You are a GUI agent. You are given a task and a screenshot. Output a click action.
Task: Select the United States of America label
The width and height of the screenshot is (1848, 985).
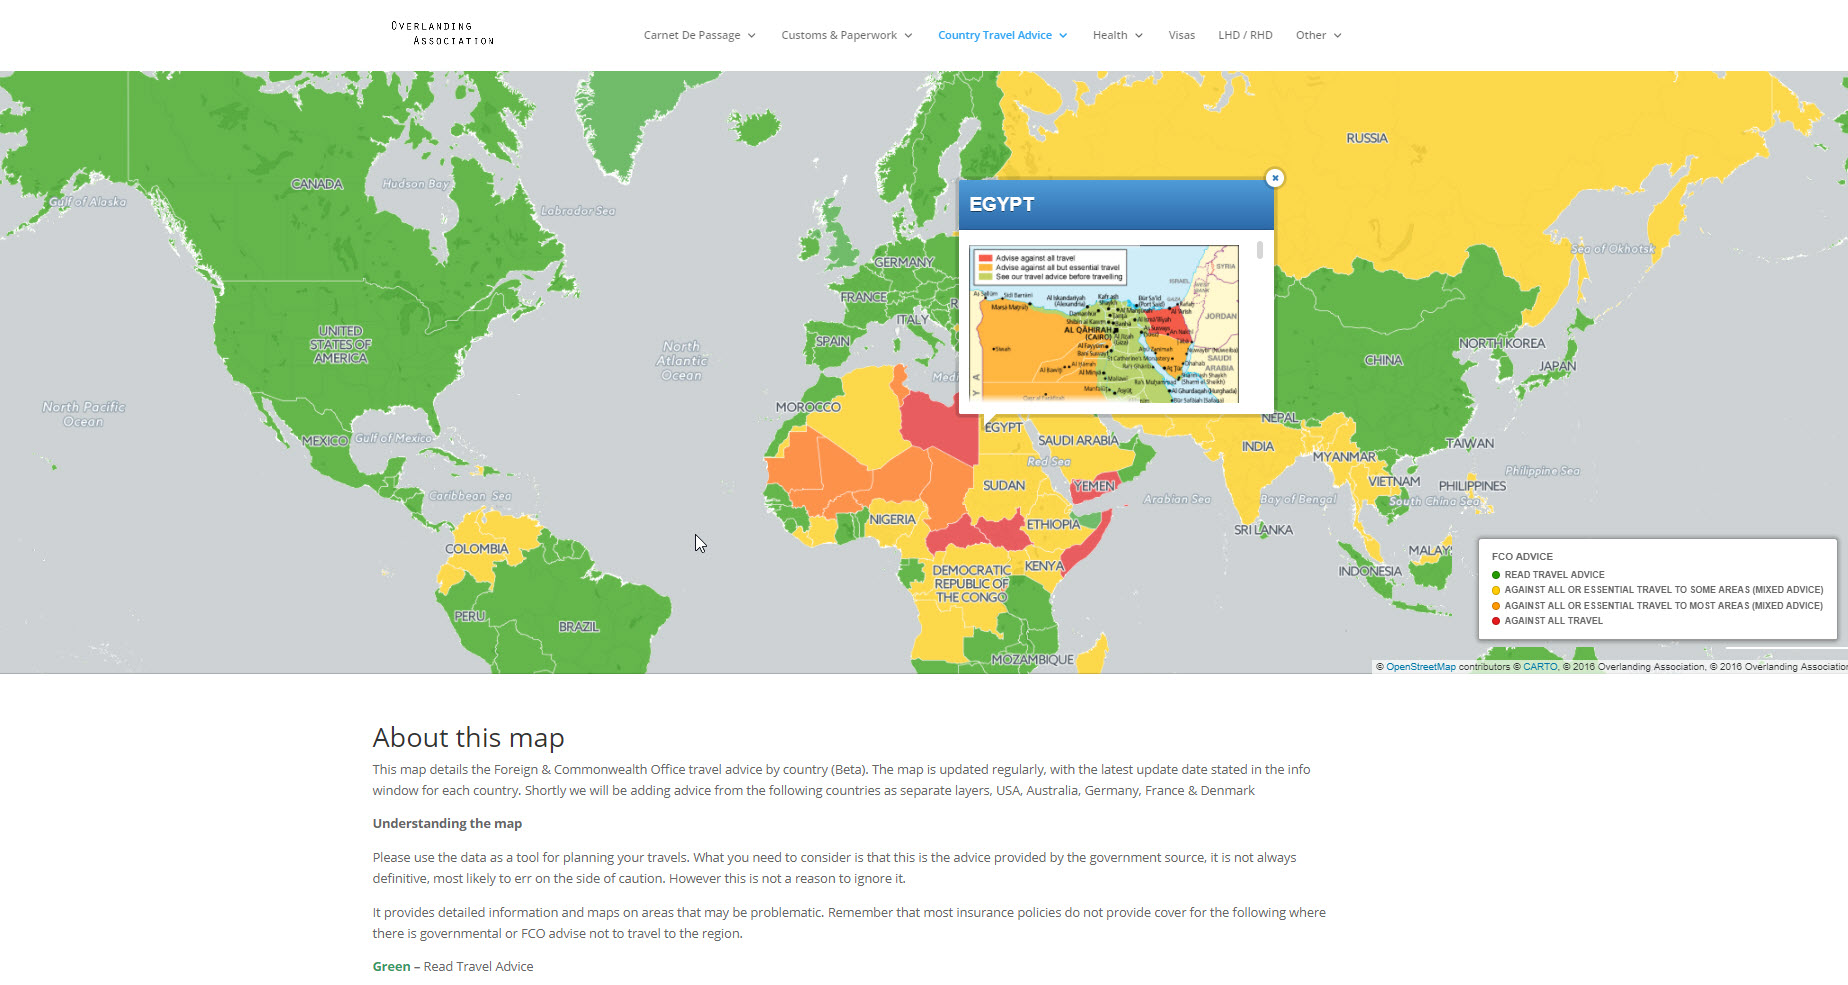click(340, 345)
